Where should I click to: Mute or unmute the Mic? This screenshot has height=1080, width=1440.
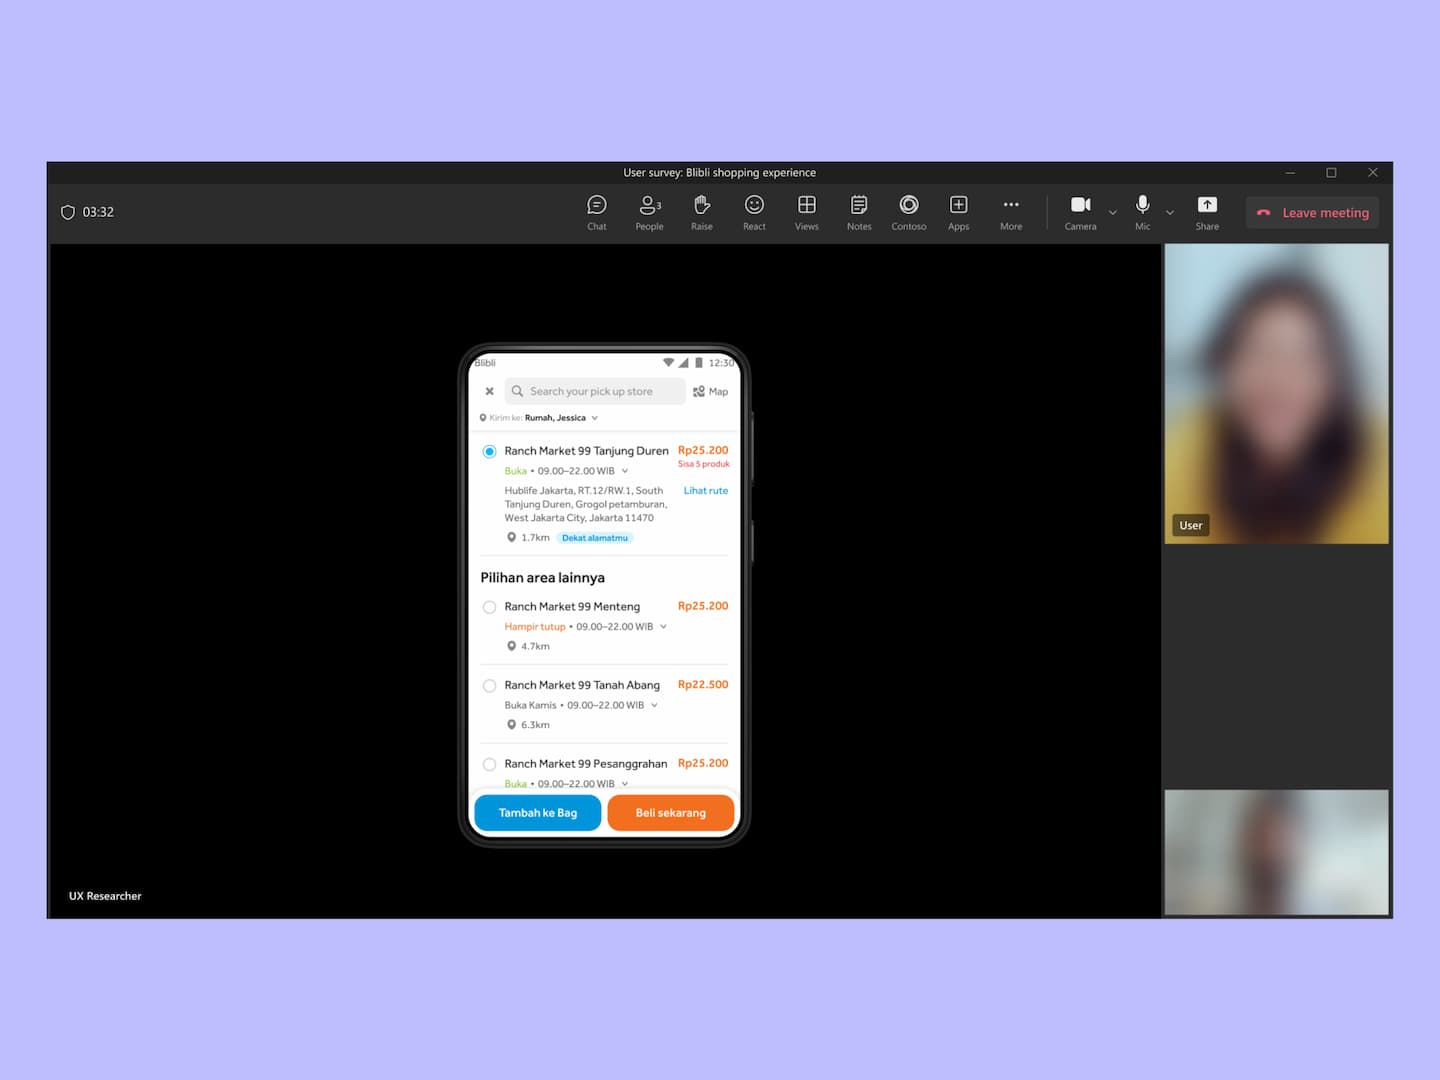pyautogui.click(x=1142, y=212)
